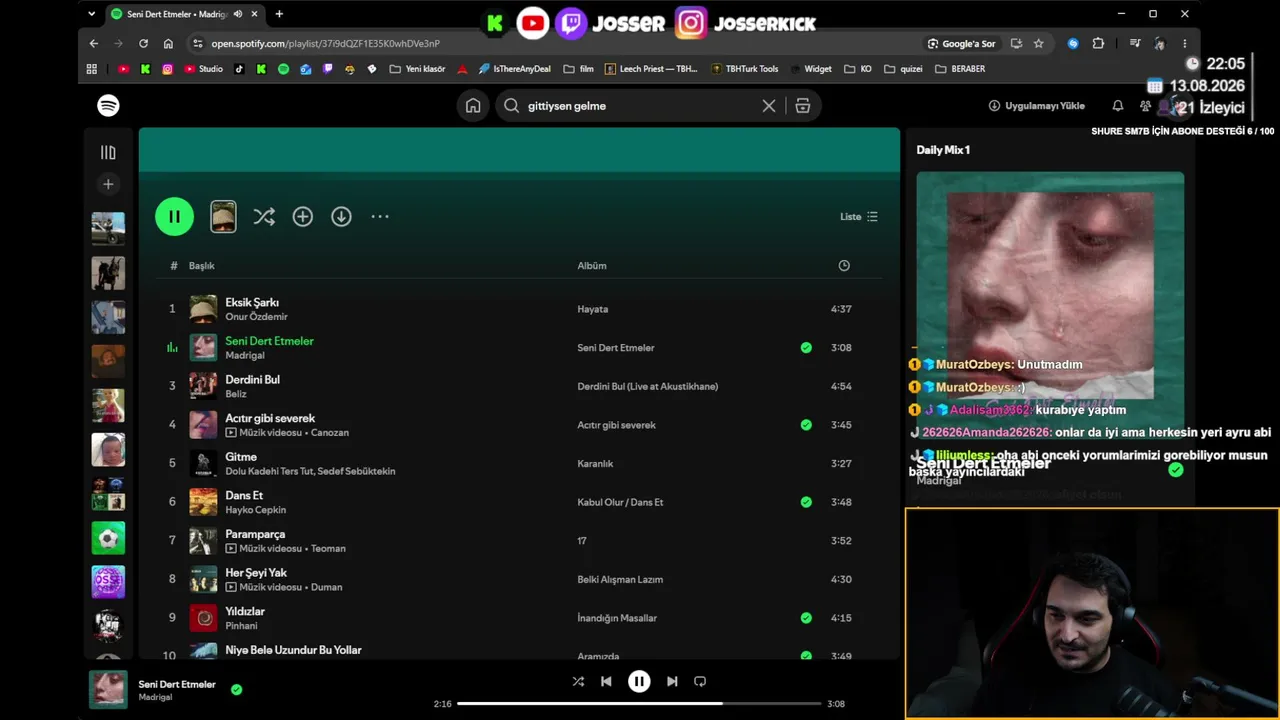This screenshot has width=1280, height=720.
Task: Open album 'Derdini Bul (Live at Akustikhane)'
Action: tap(648, 386)
